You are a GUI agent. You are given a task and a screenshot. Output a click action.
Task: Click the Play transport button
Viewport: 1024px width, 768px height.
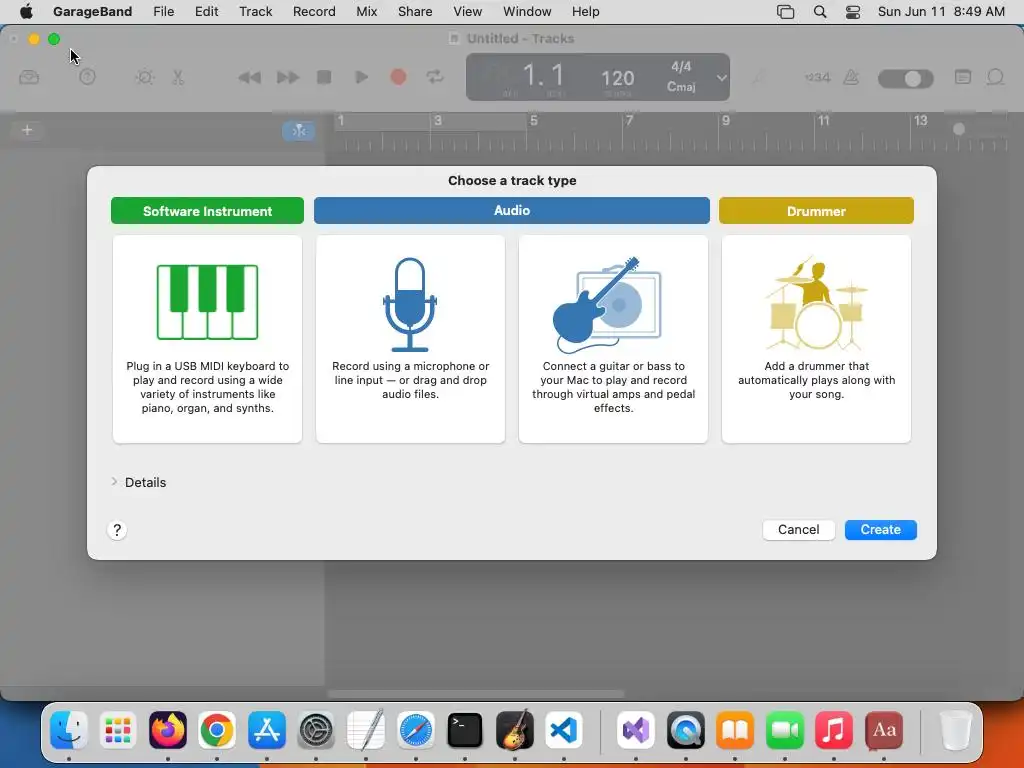point(361,77)
